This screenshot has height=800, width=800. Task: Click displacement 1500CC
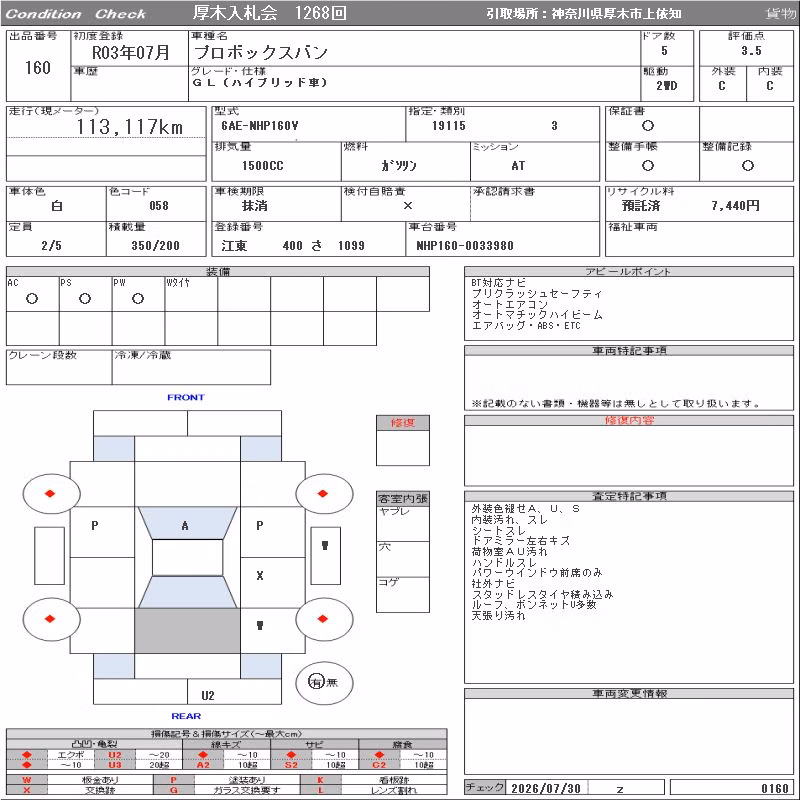pos(263,166)
